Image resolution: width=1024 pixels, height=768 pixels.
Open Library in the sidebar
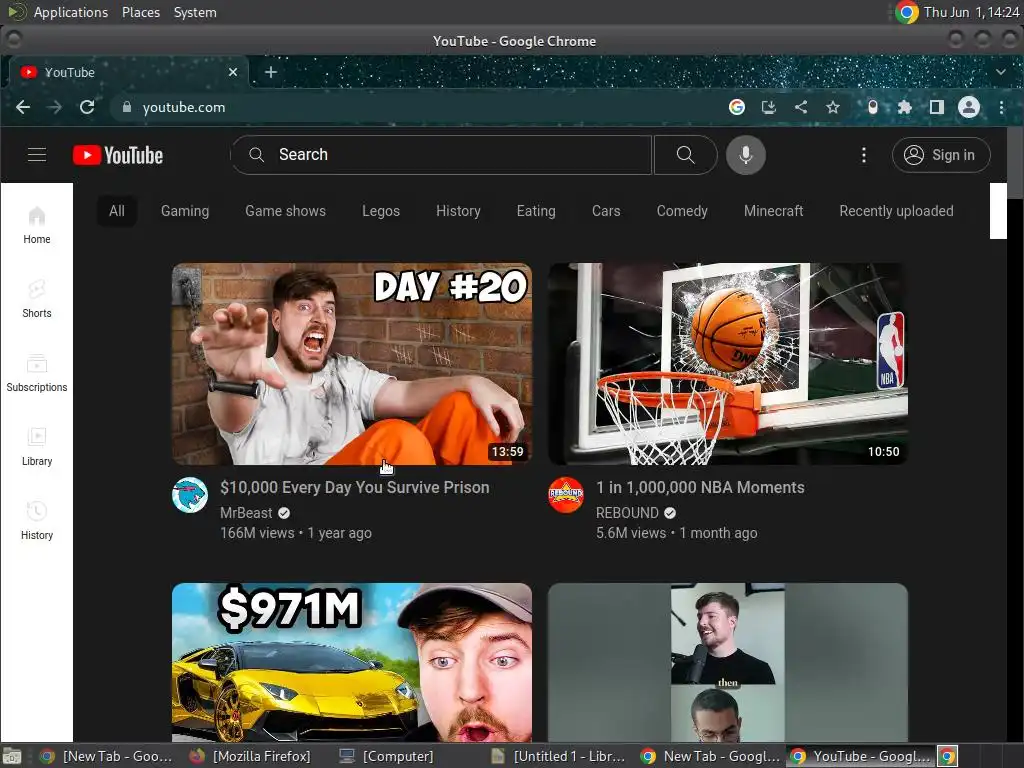point(37,447)
